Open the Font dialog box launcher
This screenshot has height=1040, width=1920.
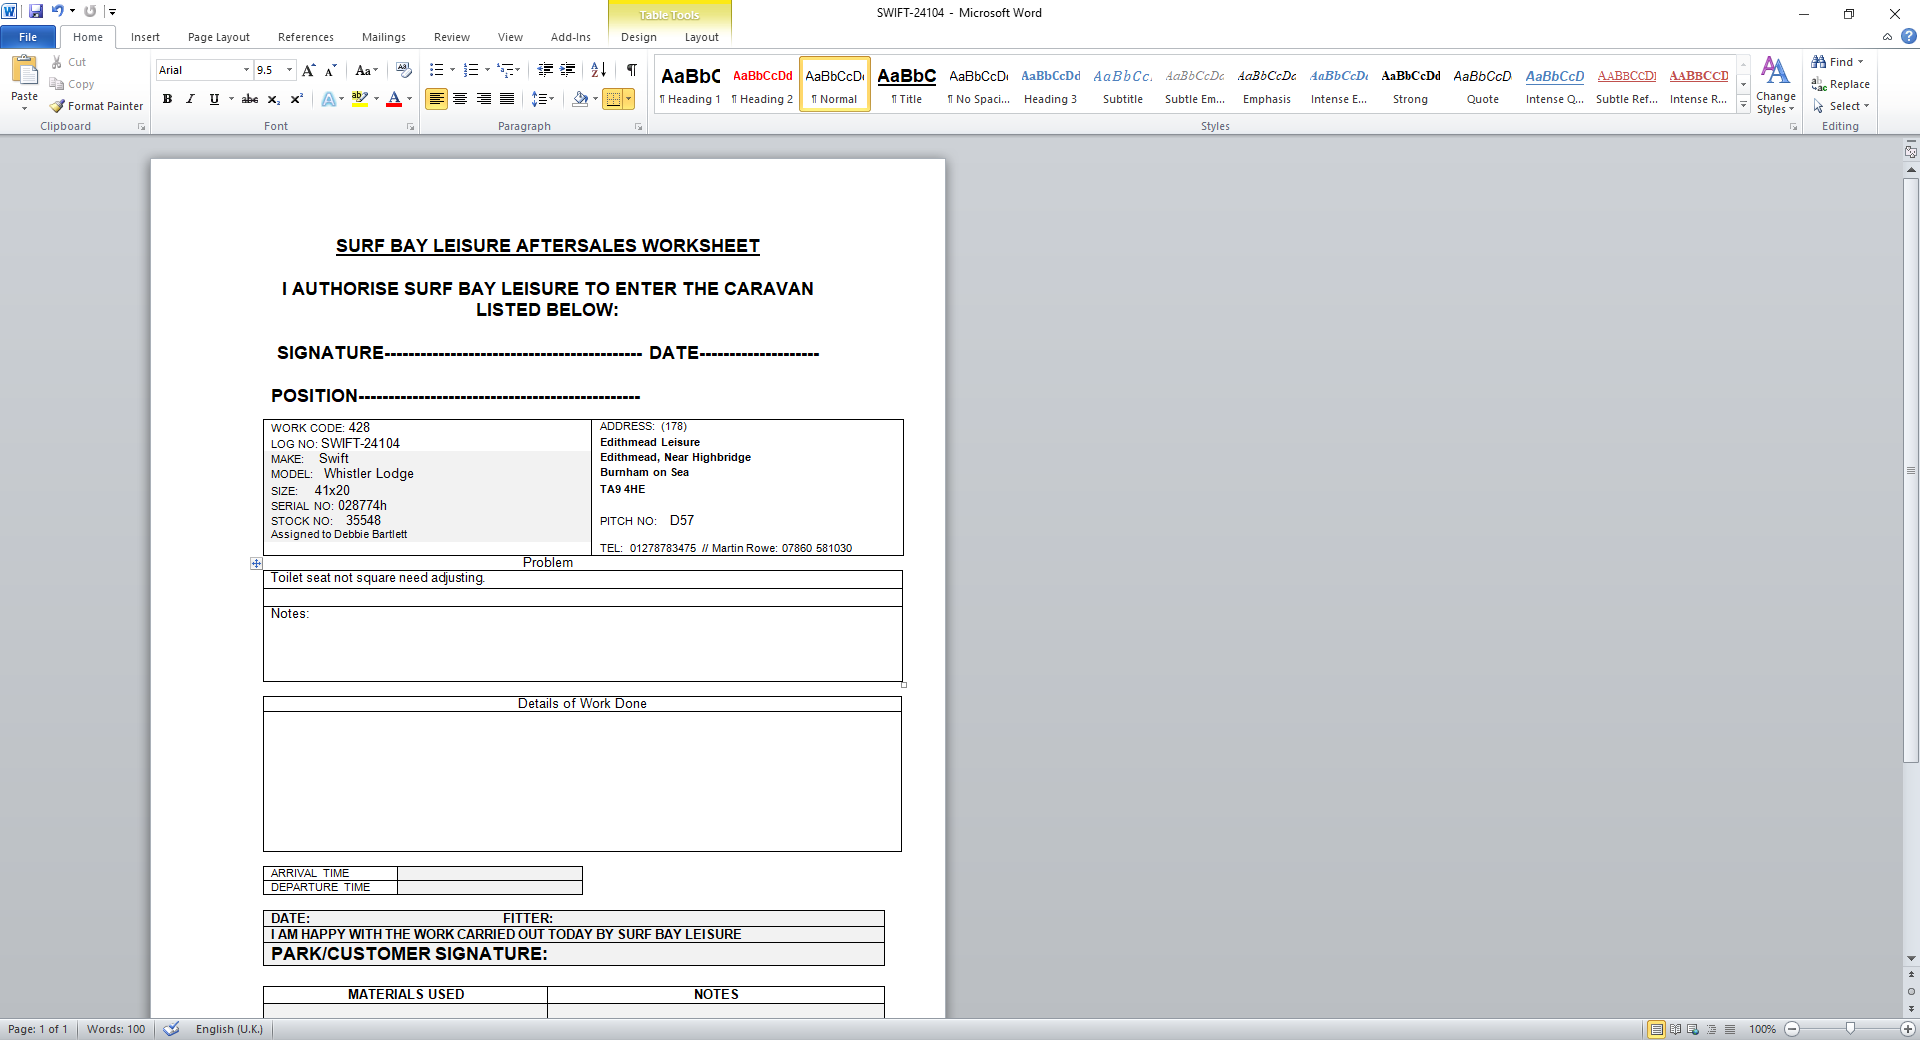pyautogui.click(x=410, y=127)
